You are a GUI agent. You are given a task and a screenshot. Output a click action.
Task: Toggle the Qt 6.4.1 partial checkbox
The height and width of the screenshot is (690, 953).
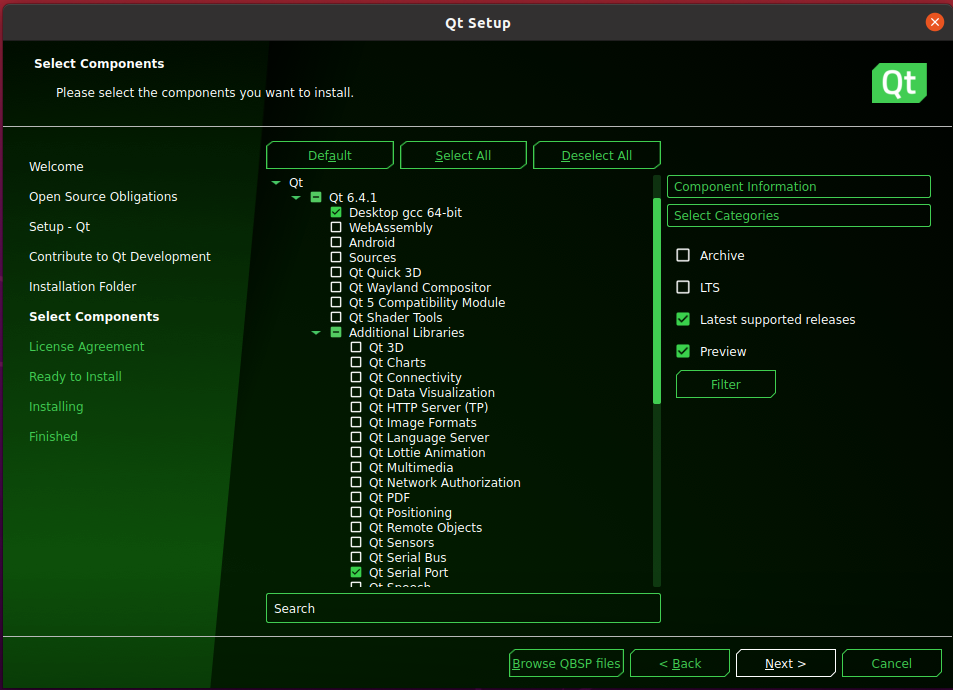coord(316,197)
